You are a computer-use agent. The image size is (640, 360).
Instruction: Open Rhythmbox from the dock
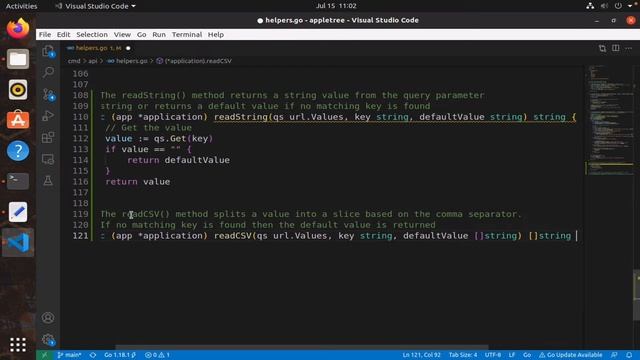click(x=18, y=90)
